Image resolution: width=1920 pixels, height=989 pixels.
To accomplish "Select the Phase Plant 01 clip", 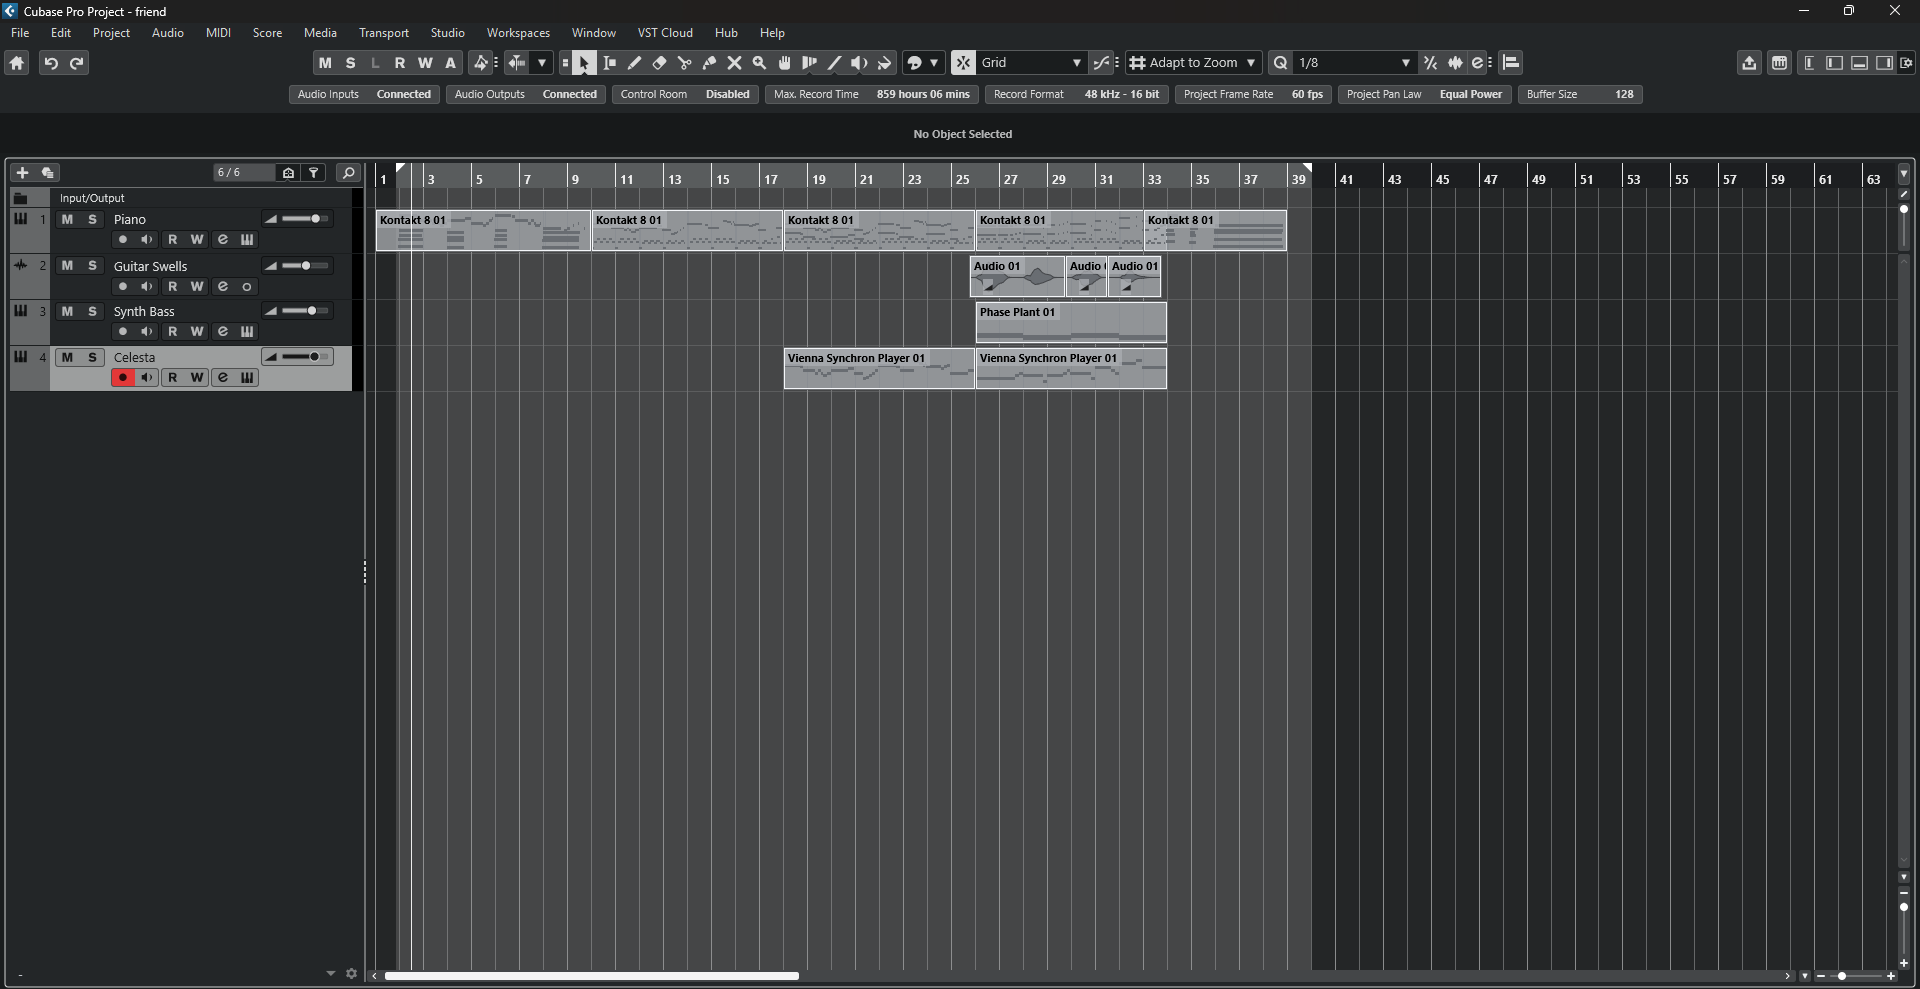I will click(1071, 323).
